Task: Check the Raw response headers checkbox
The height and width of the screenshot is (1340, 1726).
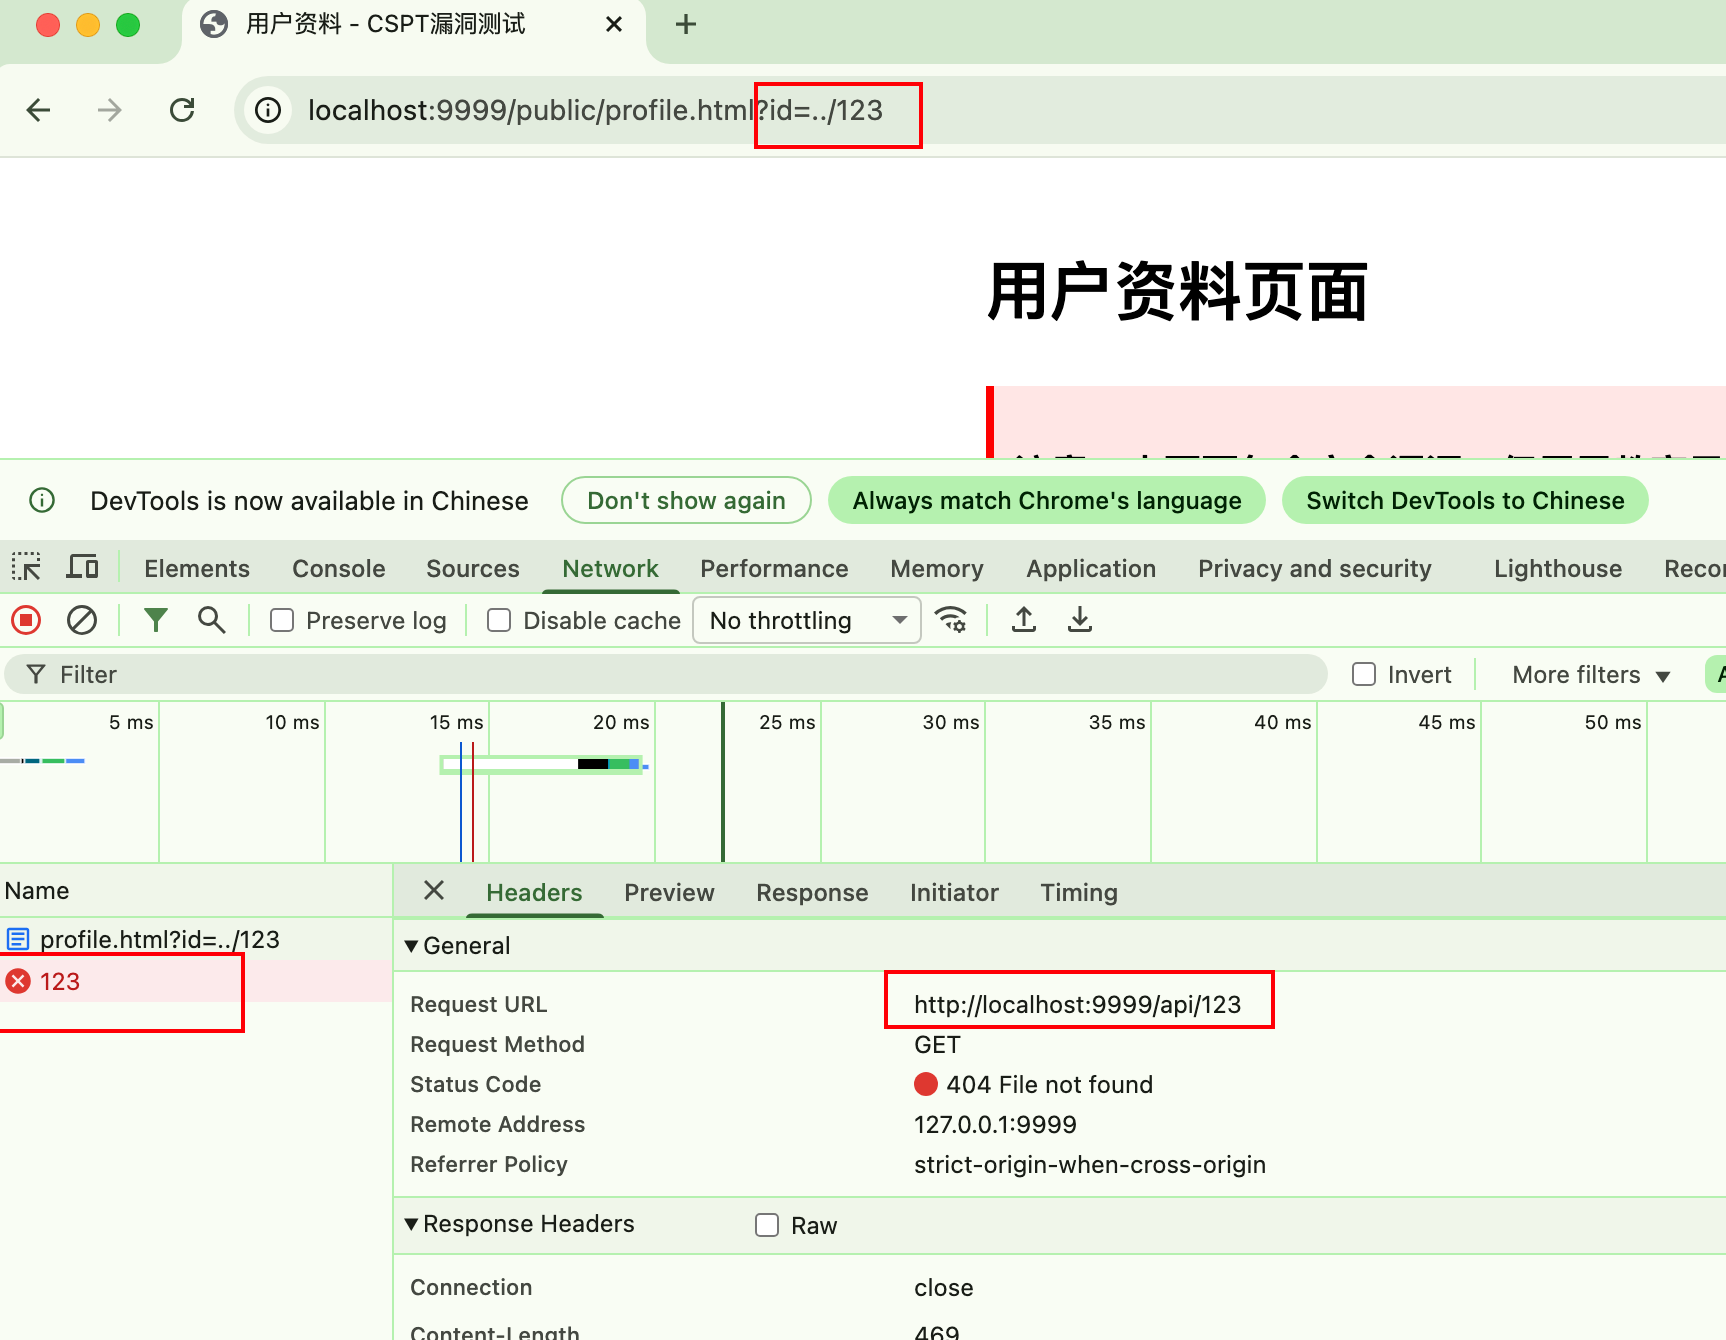Action: (x=766, y=1224)
